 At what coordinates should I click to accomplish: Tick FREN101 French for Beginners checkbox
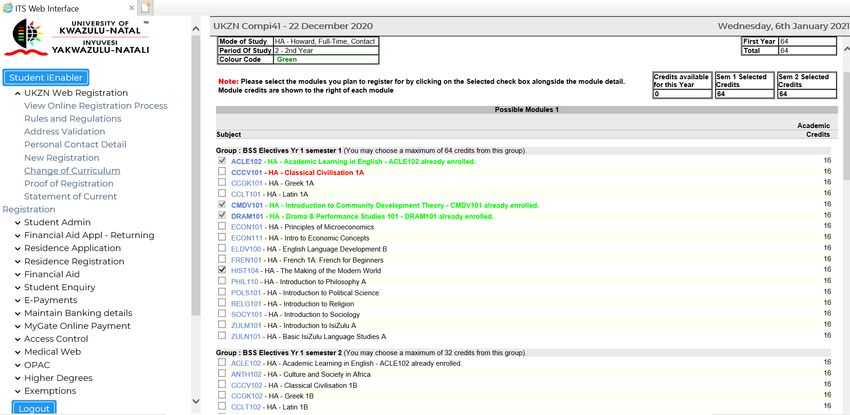[x=222, y=259]
